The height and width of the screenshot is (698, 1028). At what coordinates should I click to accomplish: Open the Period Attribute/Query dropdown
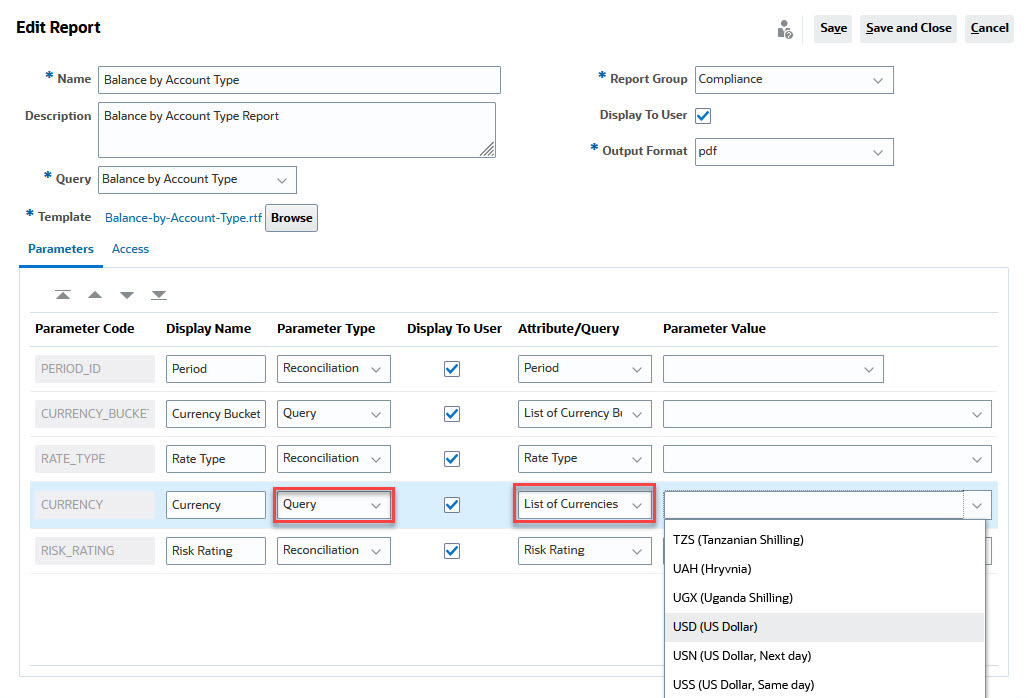coord(585,369)
